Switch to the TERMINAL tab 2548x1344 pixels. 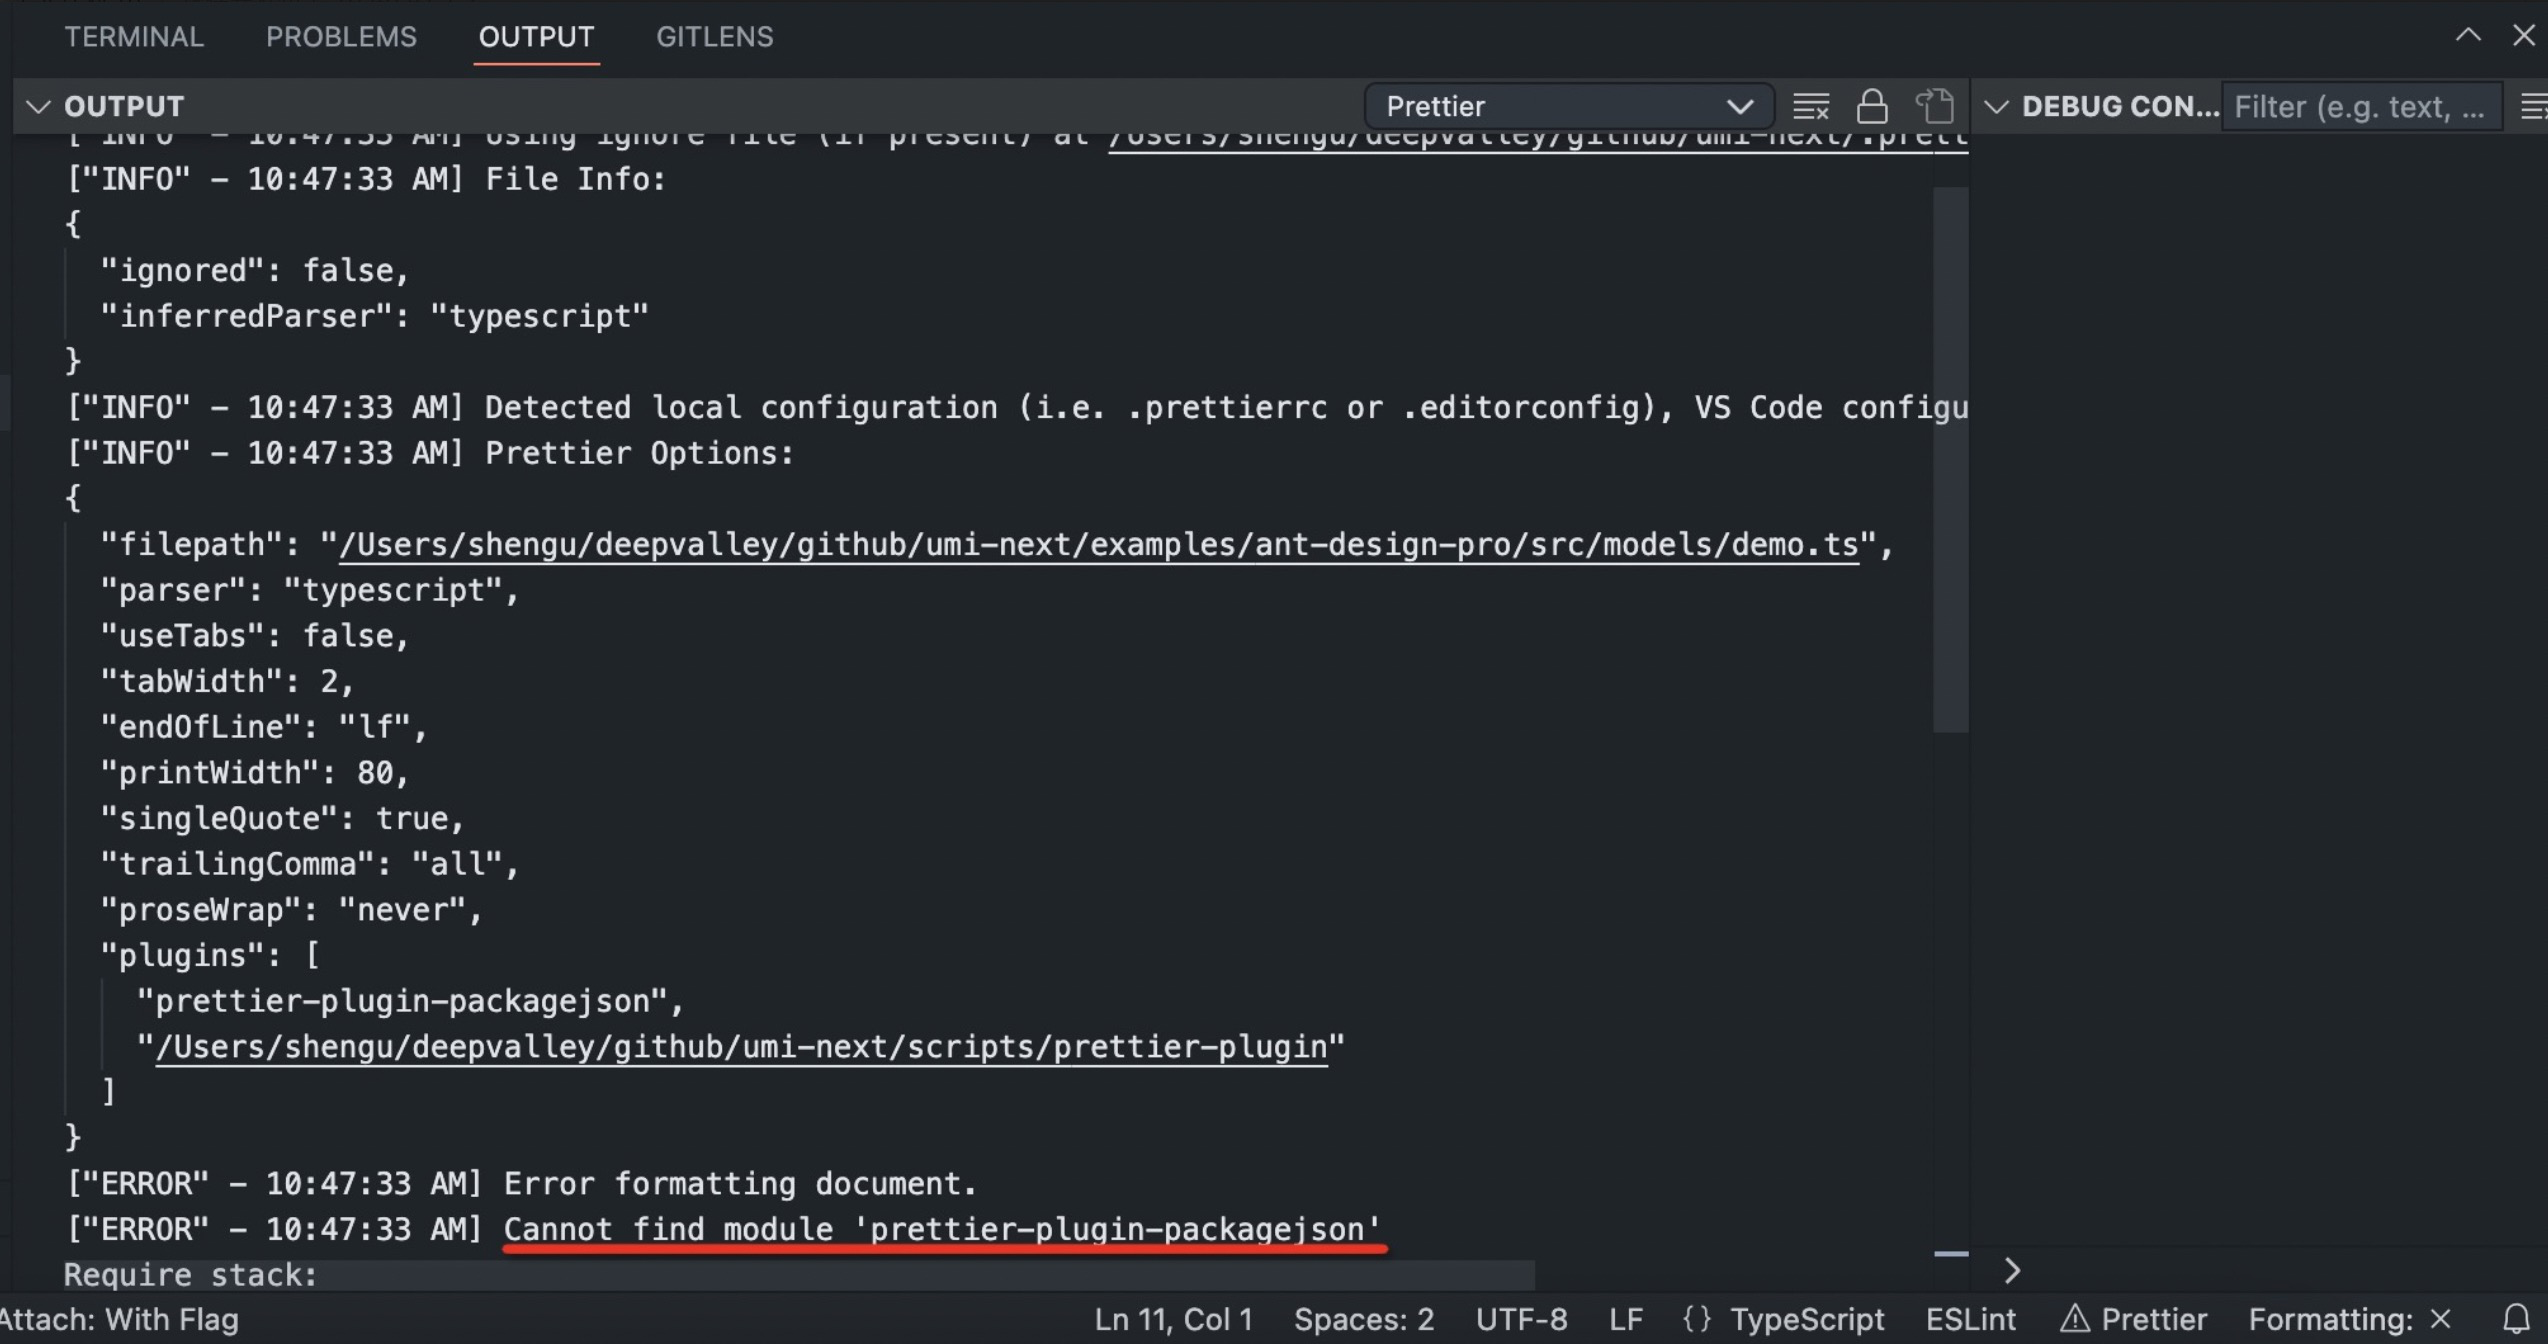coord(134,37)
